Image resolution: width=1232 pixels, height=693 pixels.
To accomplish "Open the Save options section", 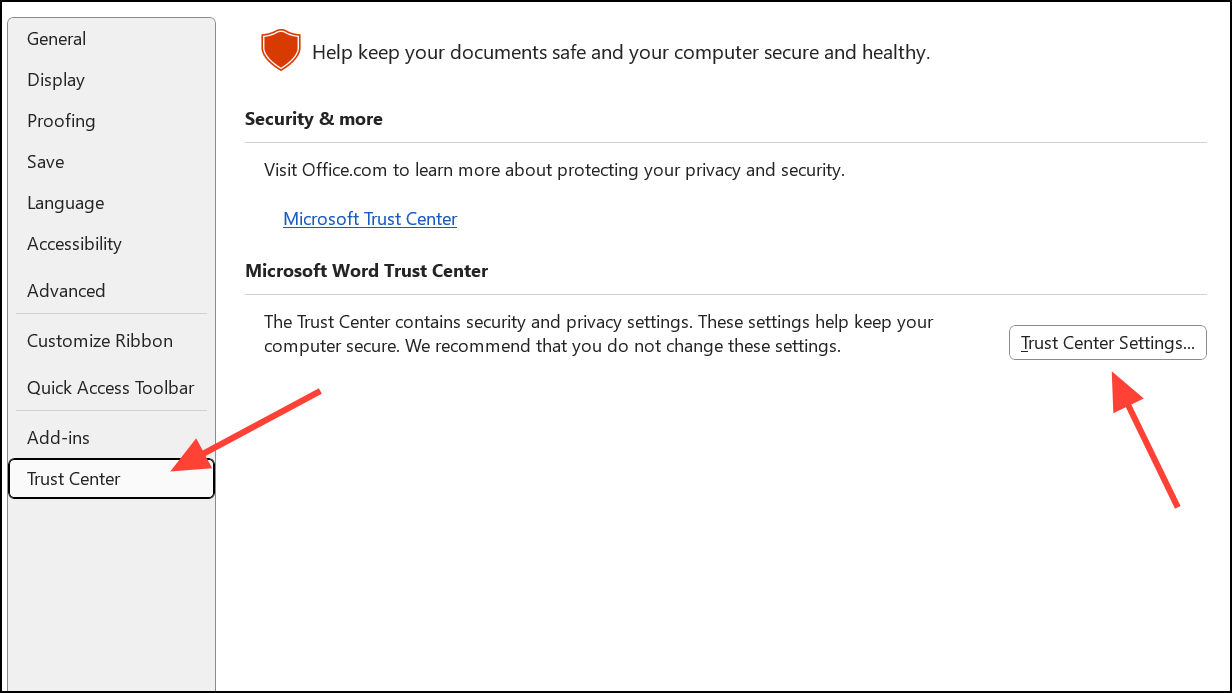I will pos(45,161).
